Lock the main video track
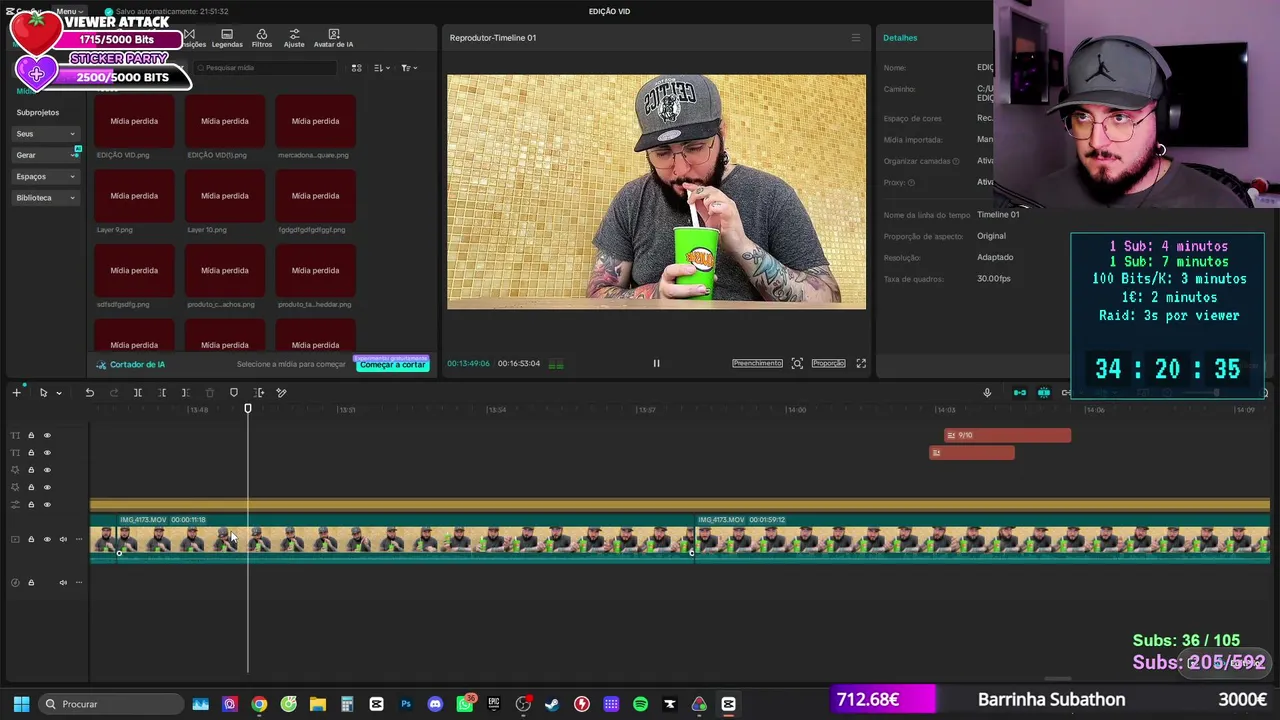This screenshot has height=720, width=1280. 31,540
